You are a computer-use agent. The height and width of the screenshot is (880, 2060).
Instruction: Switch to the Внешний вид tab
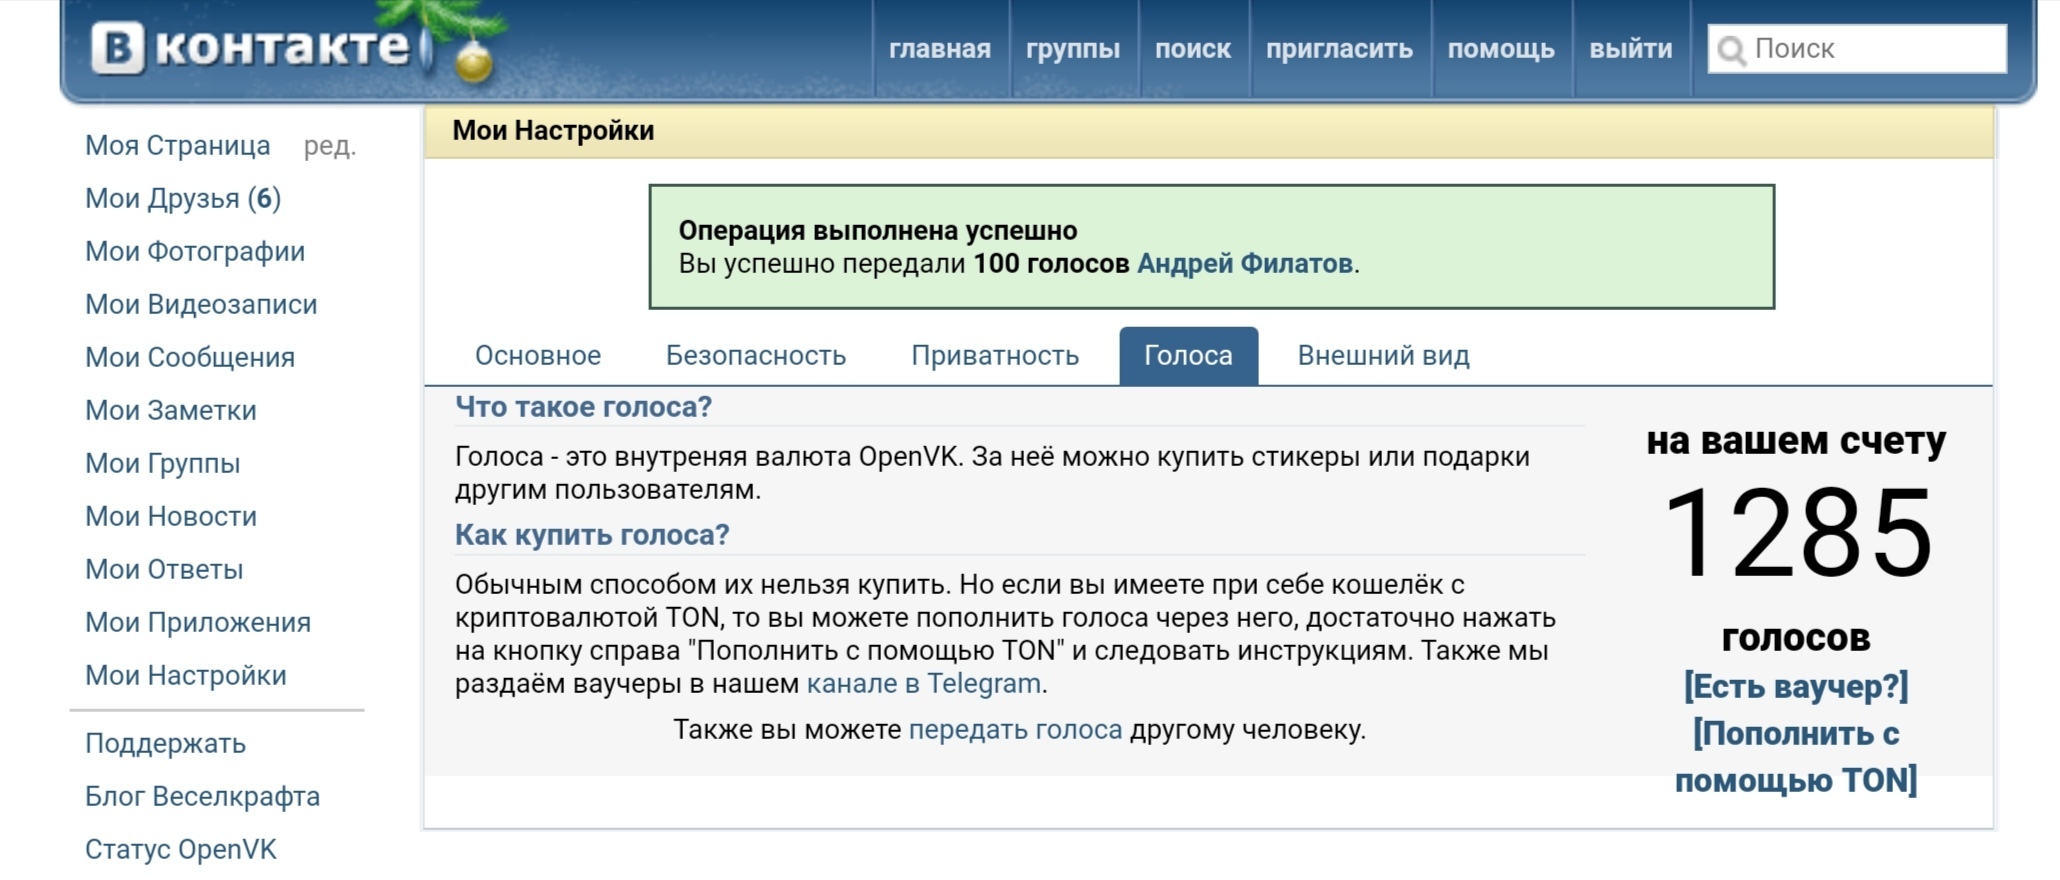1384,356
